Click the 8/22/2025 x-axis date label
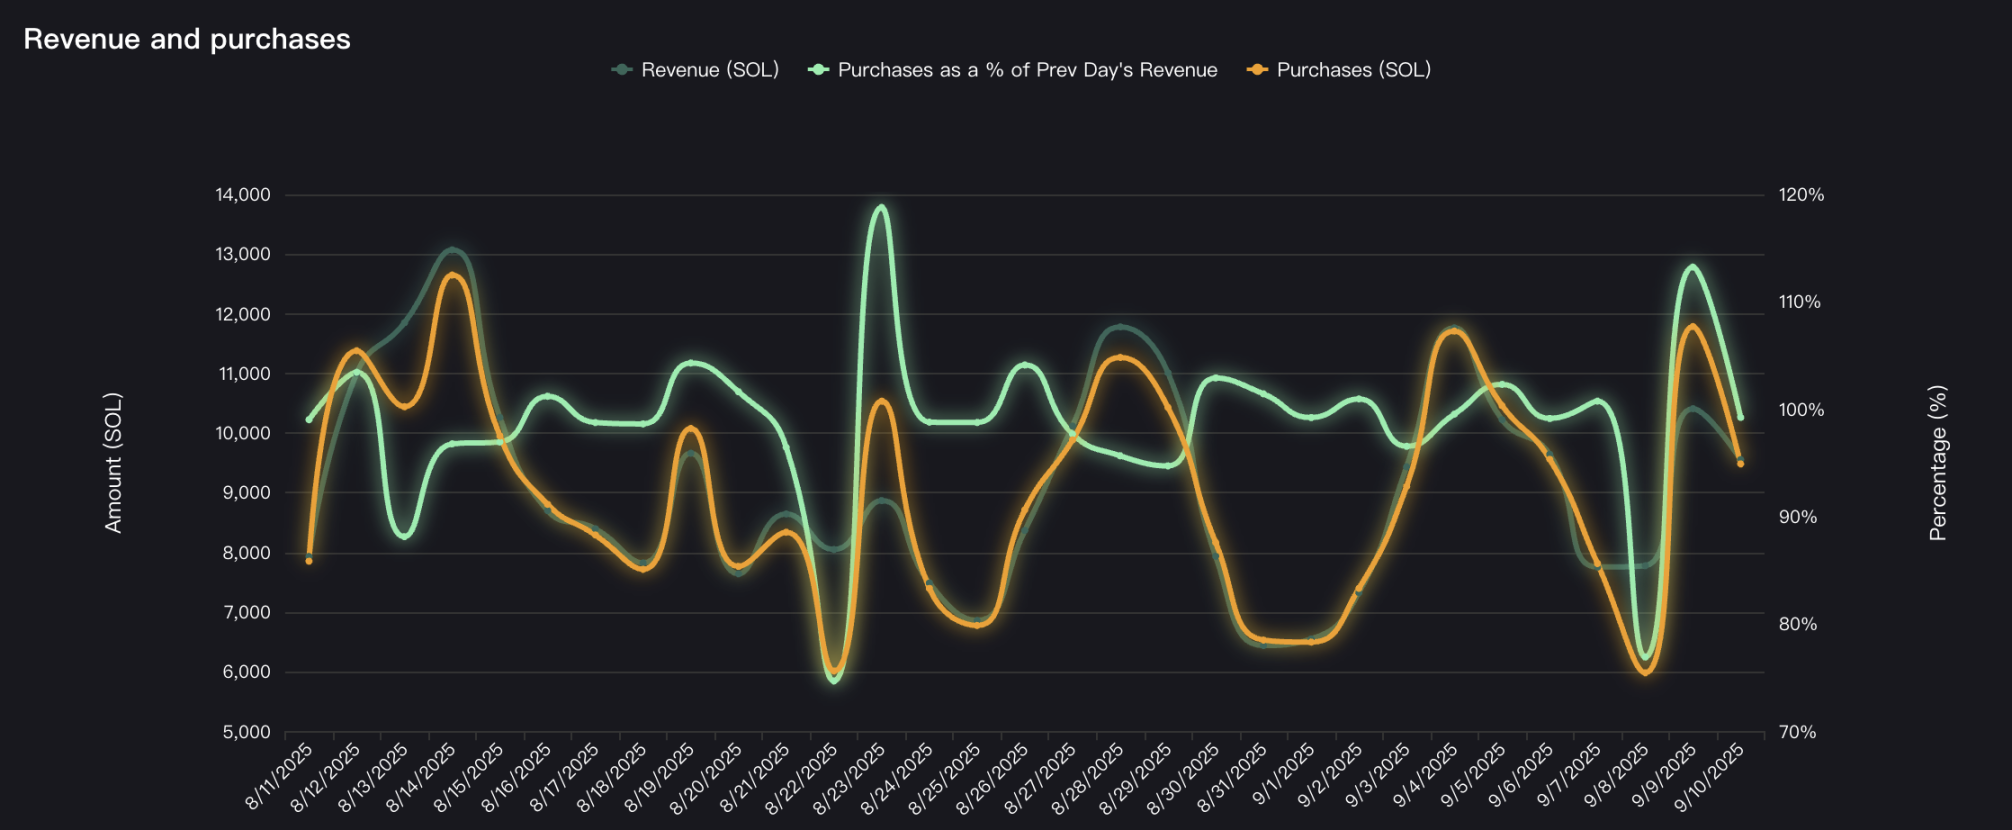The image size is (2012, 830). click(x=802, y=779)
